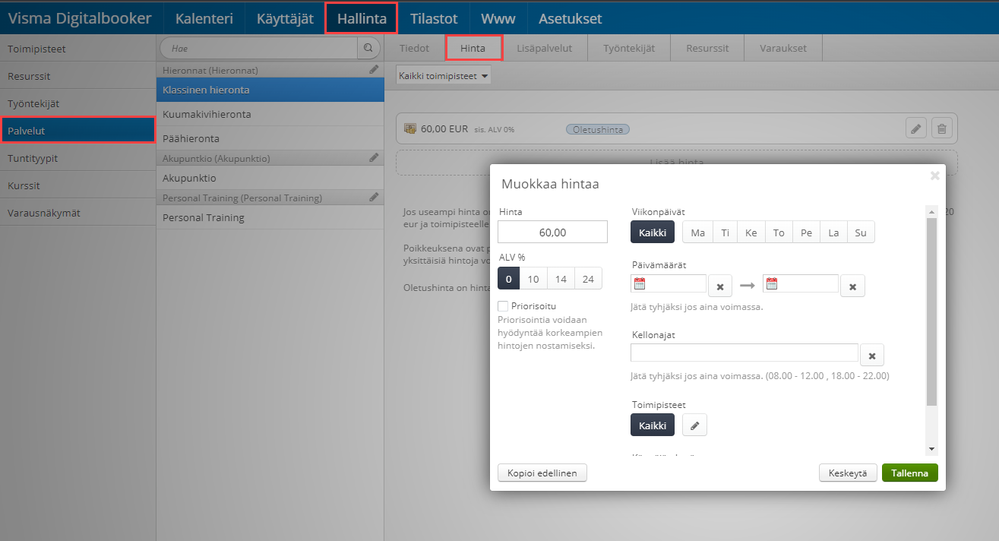The width and height of the screenshot is (999, 541).
Task: Clear the end date with x button
Action: [852, 286]
